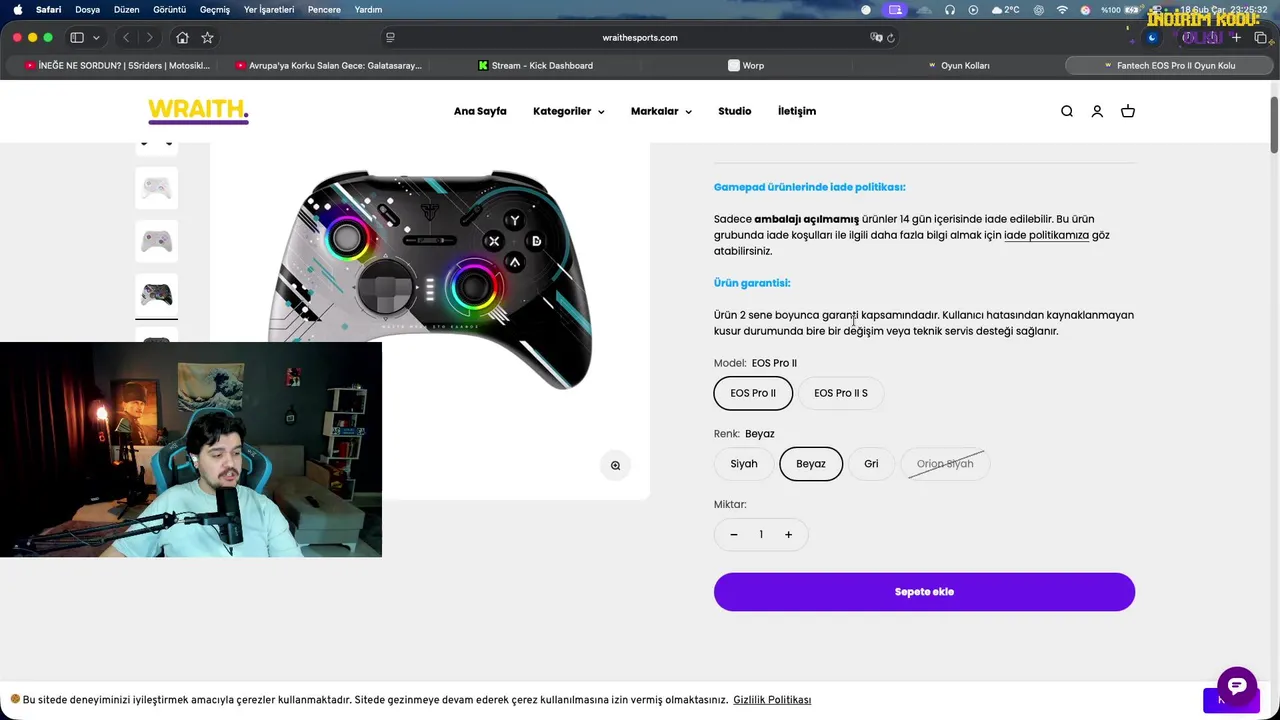Click the image zoom magnifier button

pos(615,465)
